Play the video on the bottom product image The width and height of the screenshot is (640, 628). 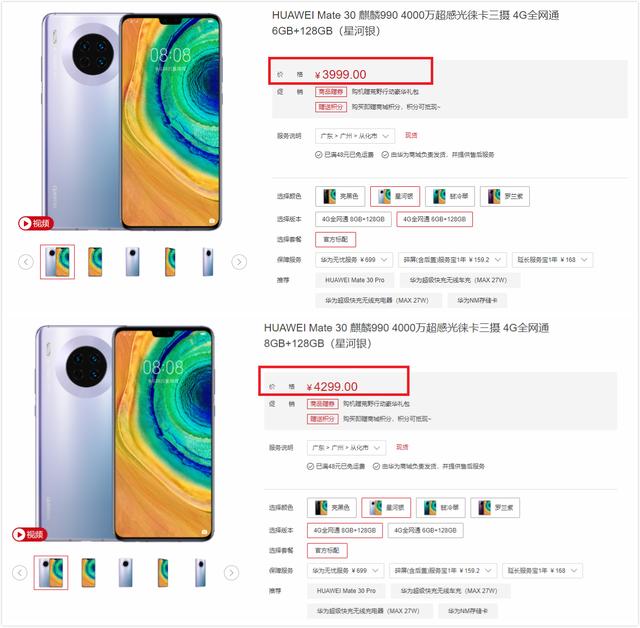pos(29,534)
